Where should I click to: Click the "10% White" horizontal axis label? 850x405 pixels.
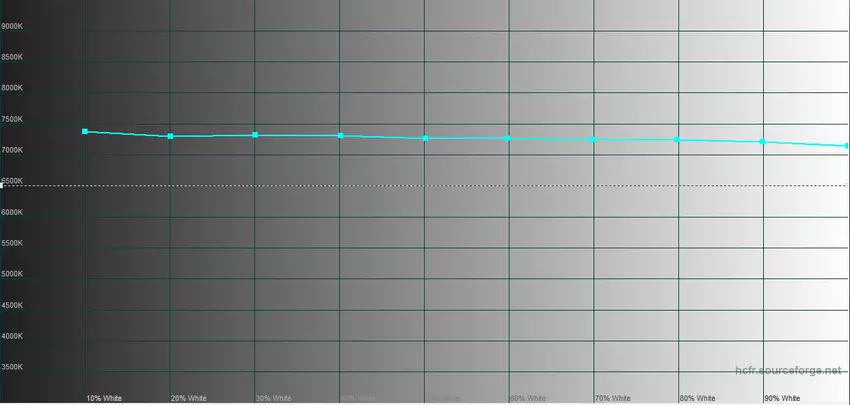coord(104,398)
